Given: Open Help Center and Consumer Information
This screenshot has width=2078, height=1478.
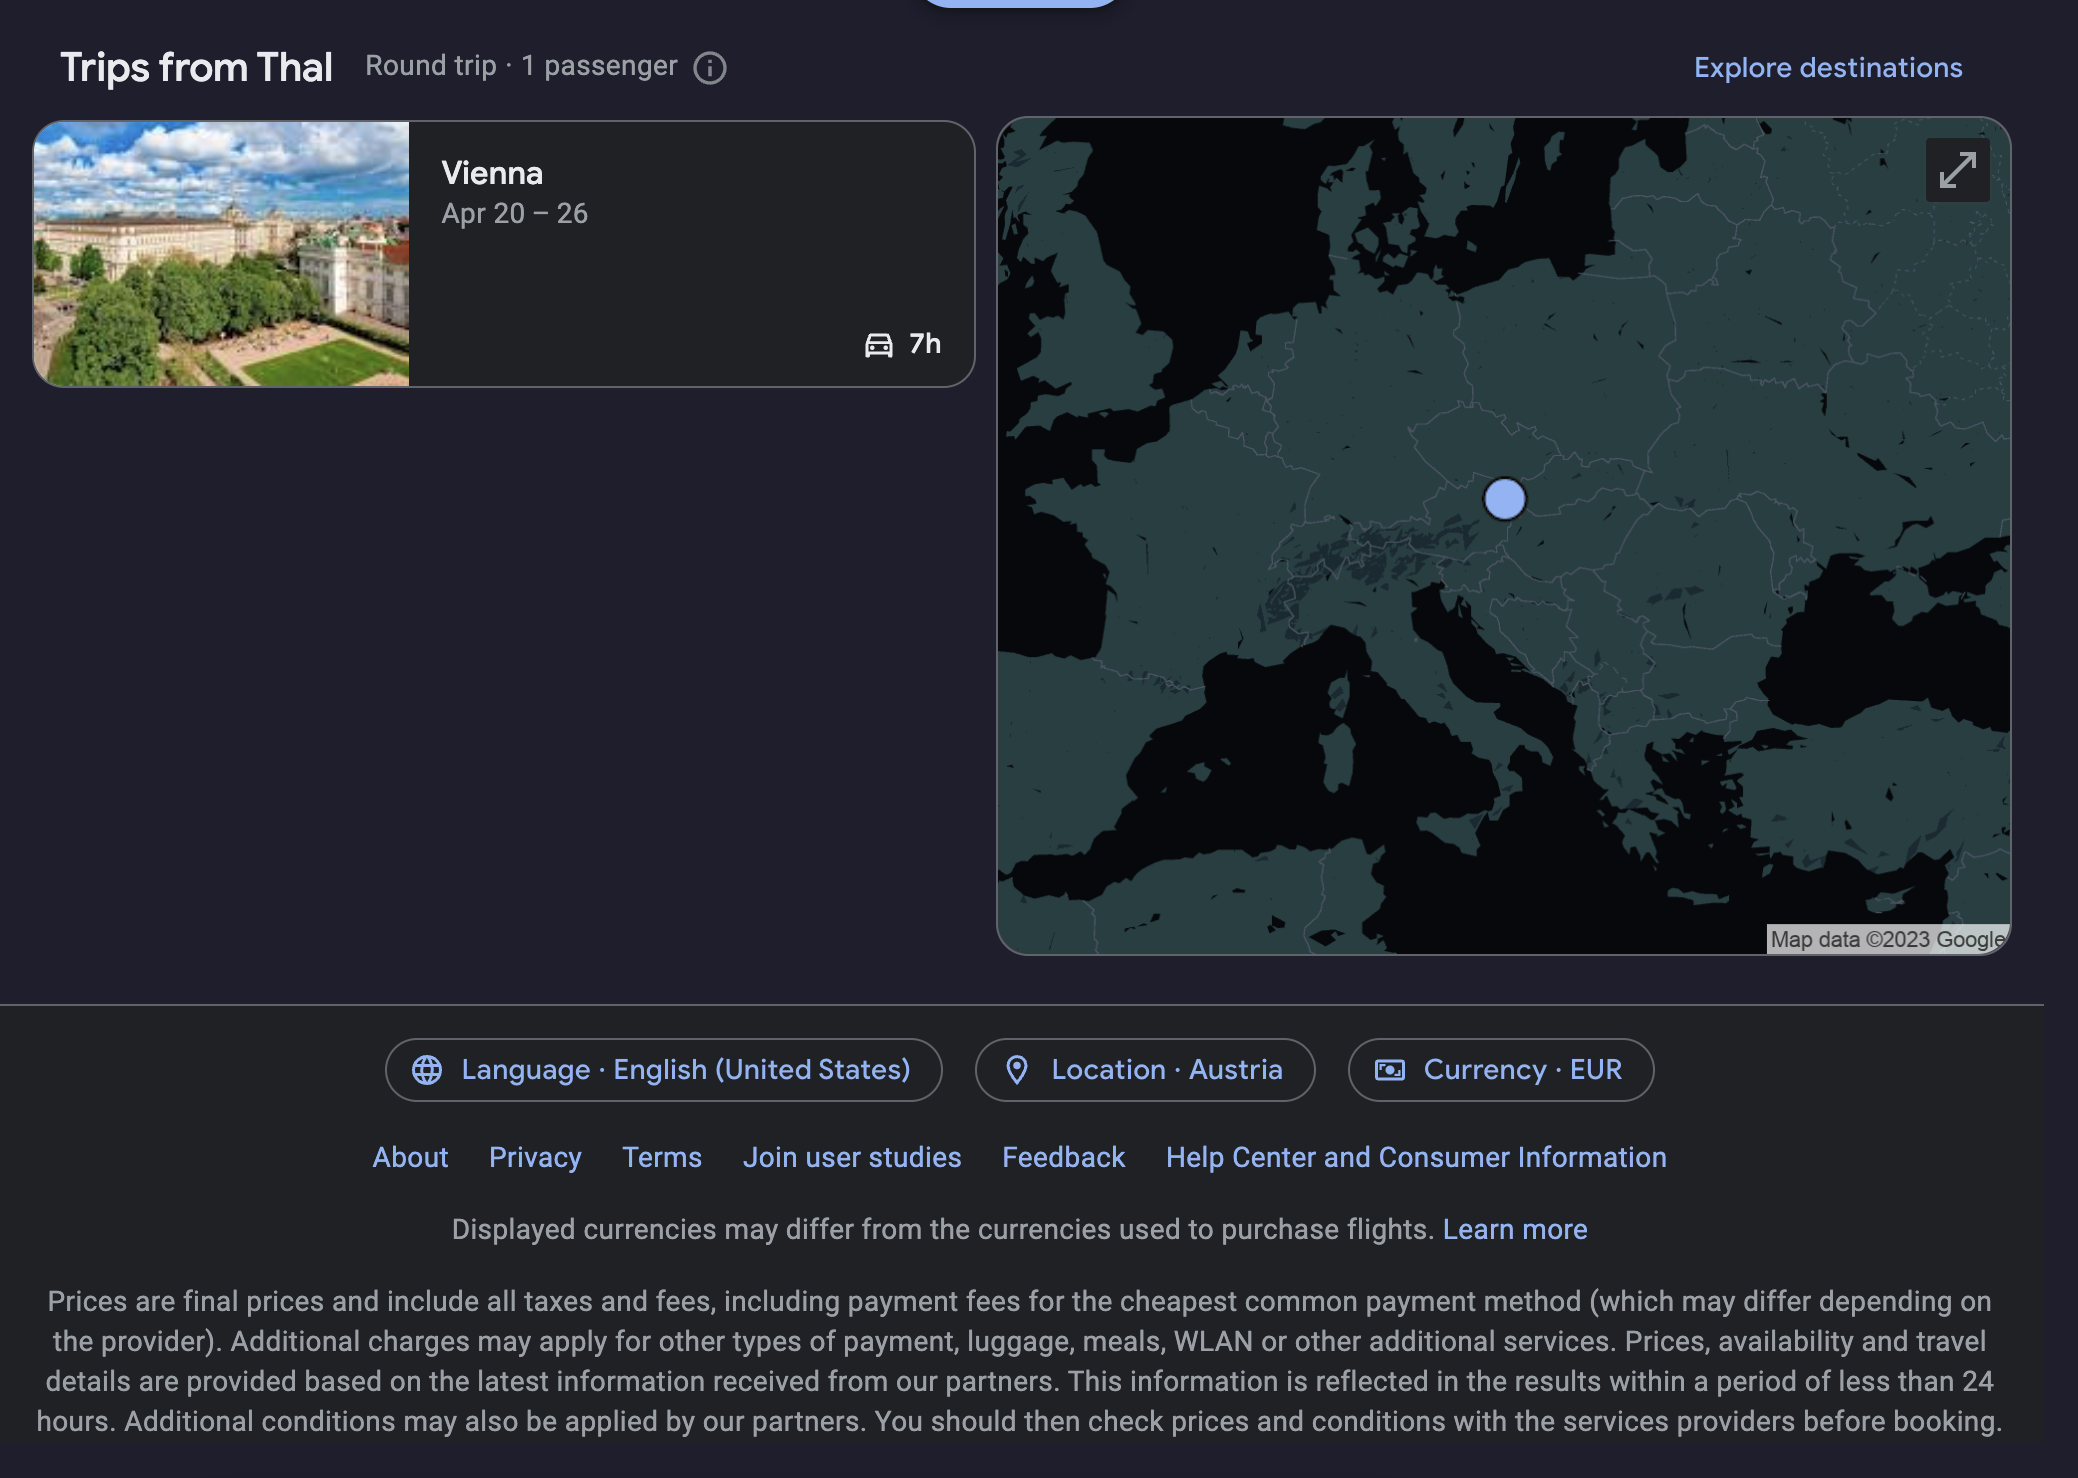Looking at the screenshot, I should pyautogui.click(x=1416, y=1157).
